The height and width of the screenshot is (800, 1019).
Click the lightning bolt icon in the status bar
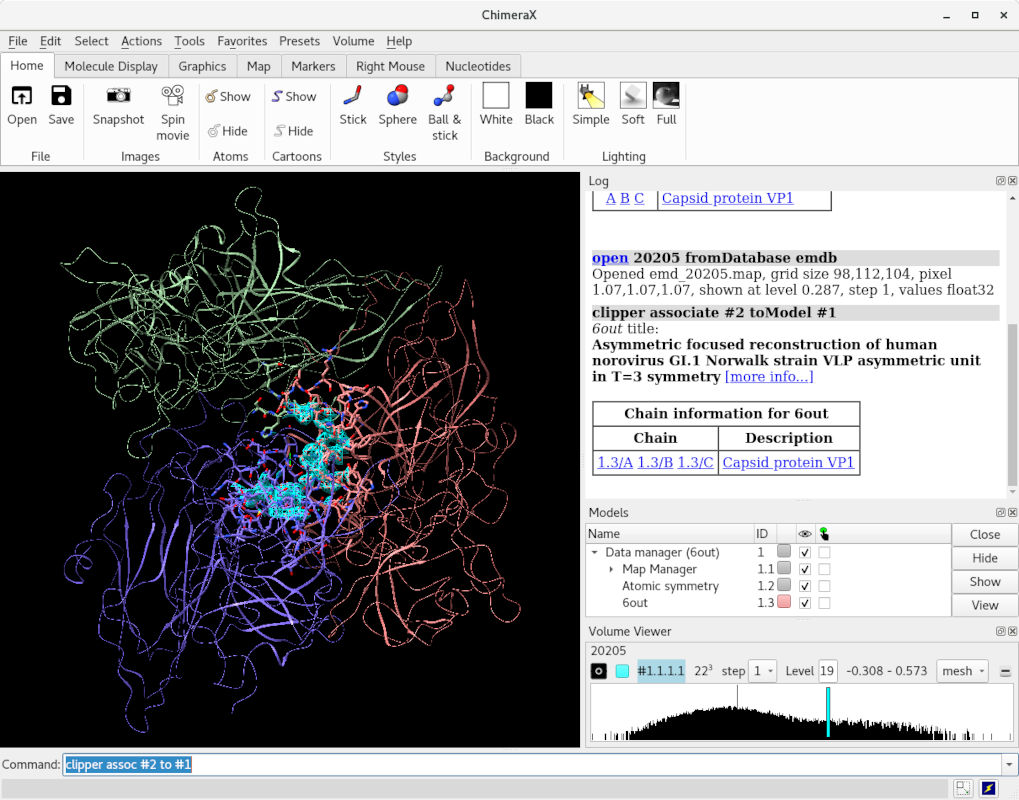click(x=988, y=788)
